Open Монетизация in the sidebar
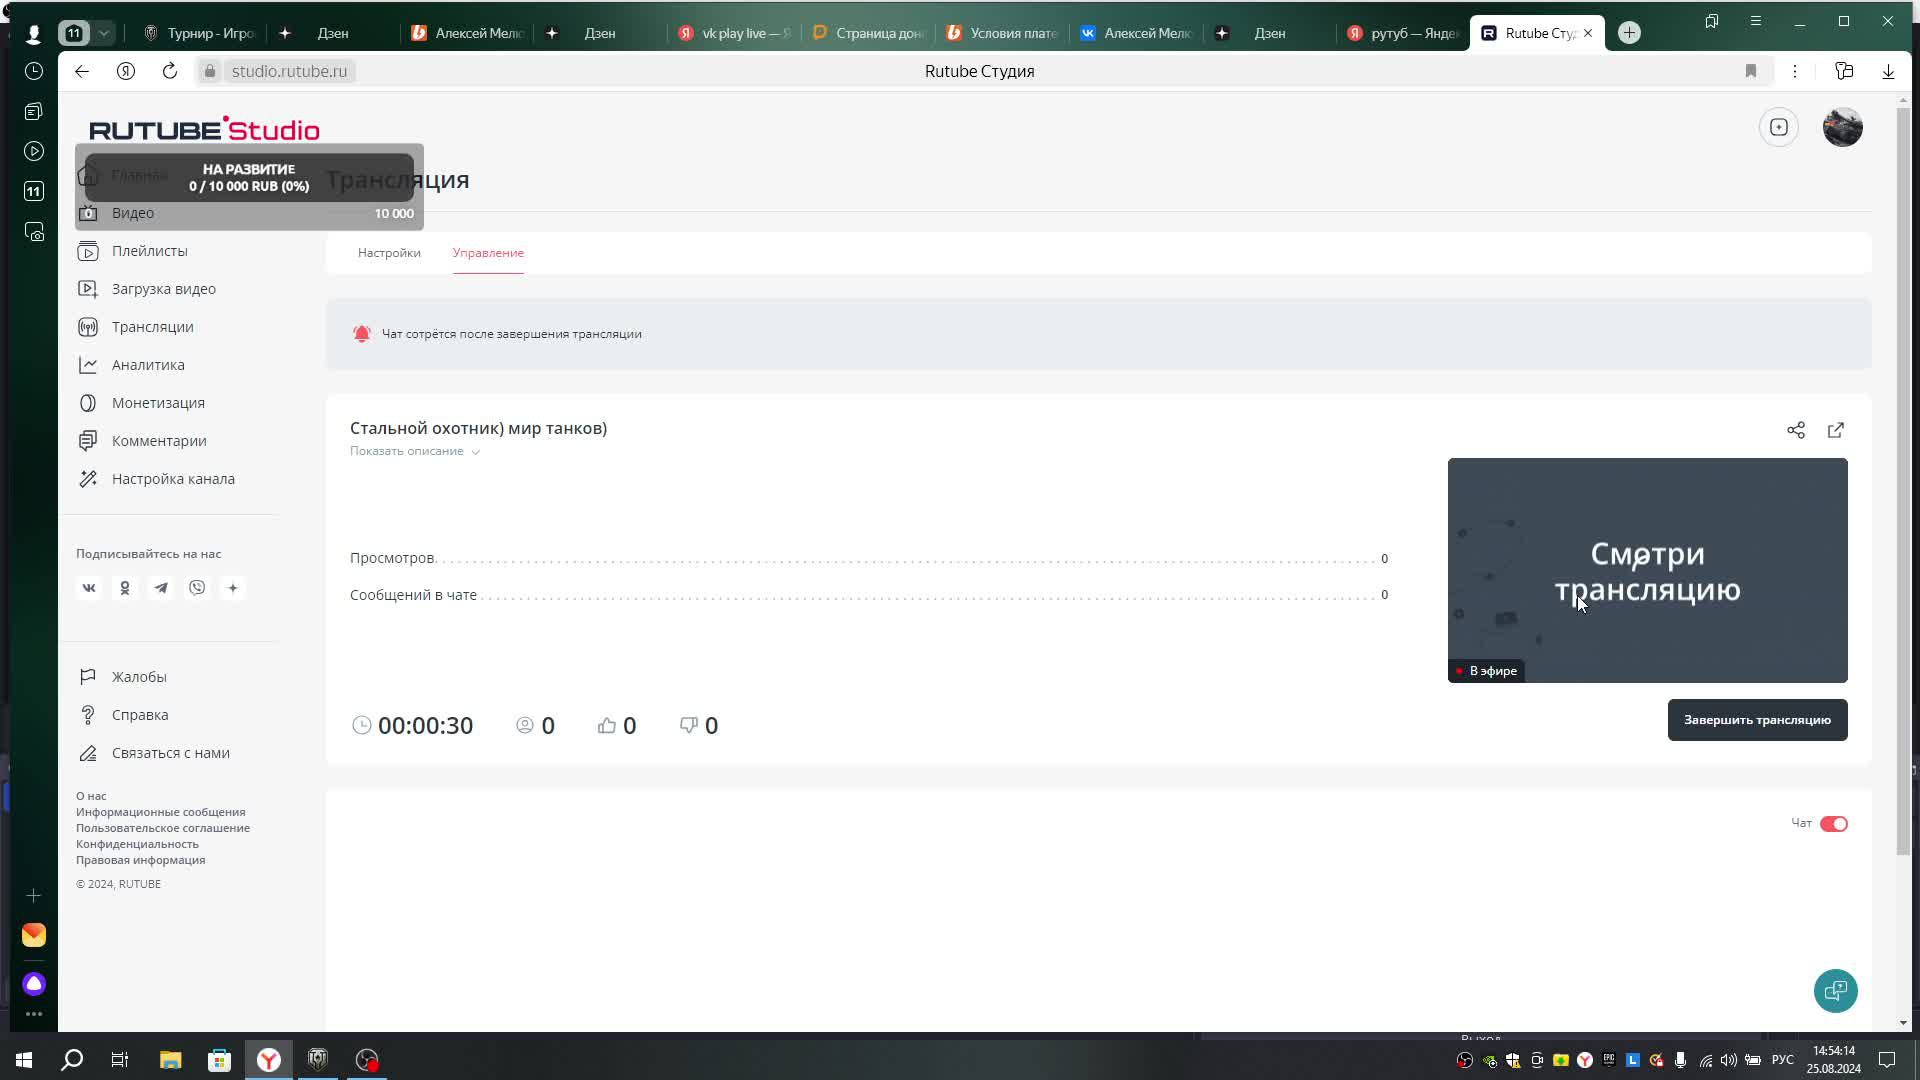Viewport: 1920px width, 1080px height. (x=158, y=403)
